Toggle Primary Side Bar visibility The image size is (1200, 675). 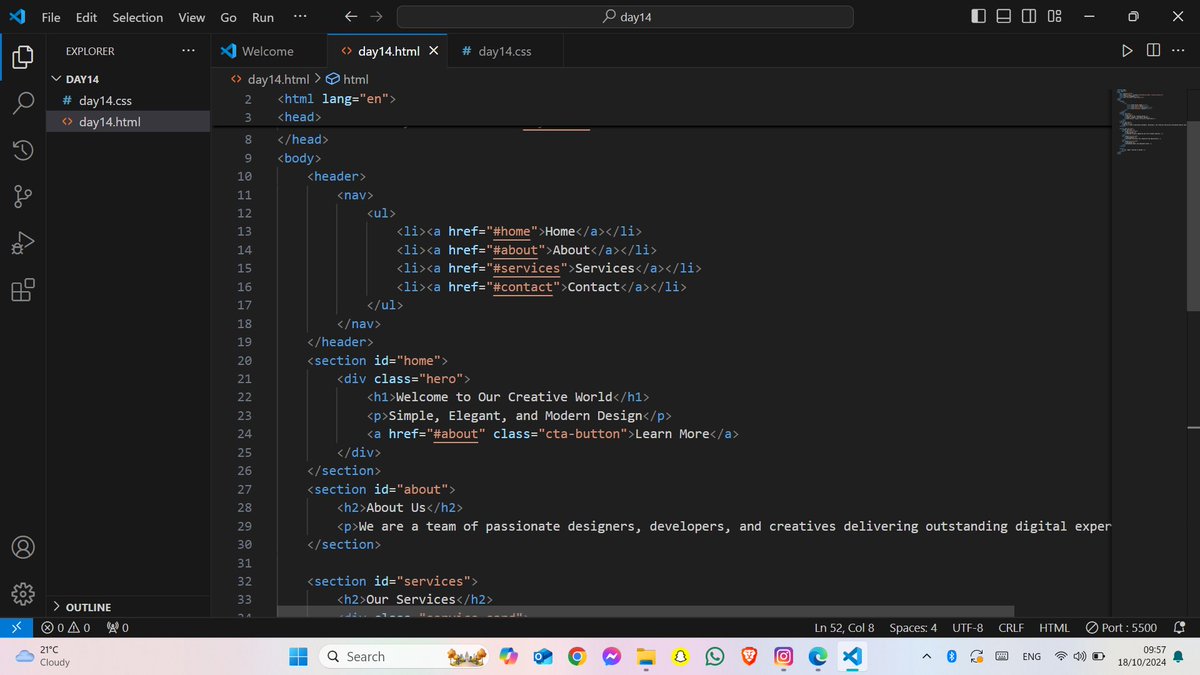click(978, 17)
